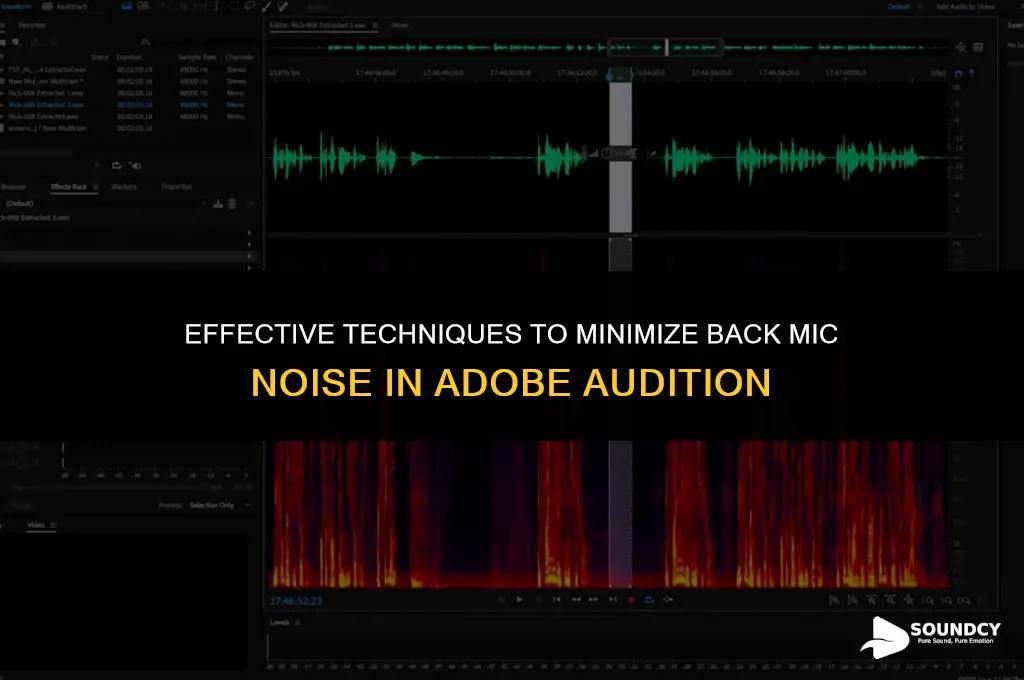1024x680 pixels.
Task: Switch to the Waveform editor view
Action: click(15, 7)
